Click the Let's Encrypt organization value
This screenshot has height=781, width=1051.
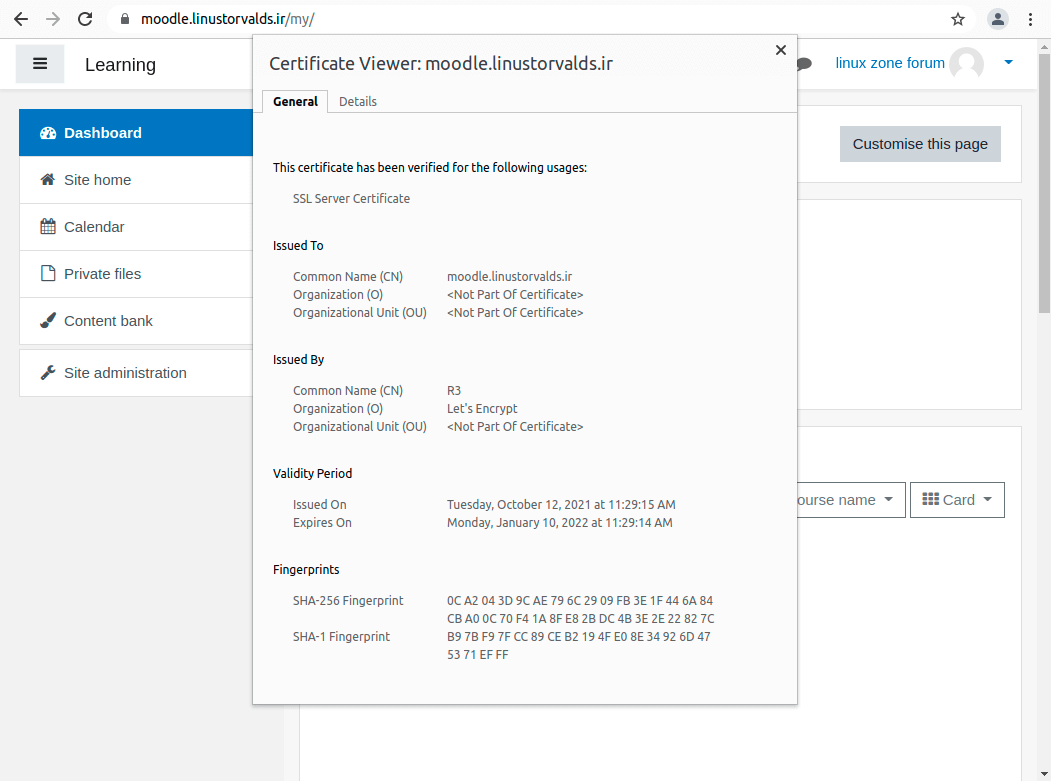(x=482, y=408)
